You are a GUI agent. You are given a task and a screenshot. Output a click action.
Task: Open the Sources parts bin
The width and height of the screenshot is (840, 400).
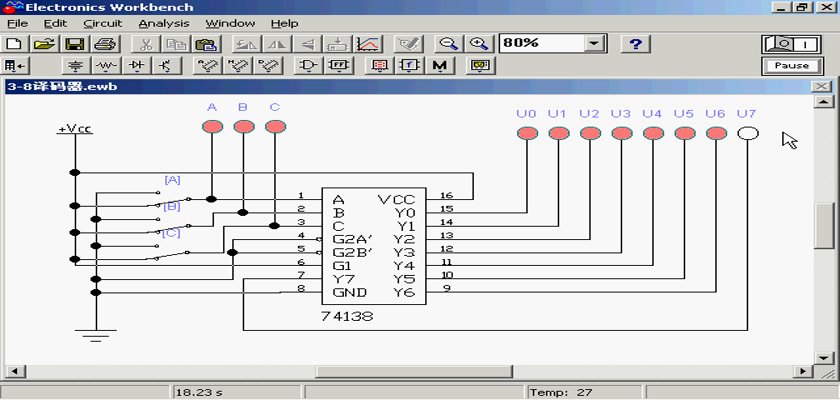77,66
